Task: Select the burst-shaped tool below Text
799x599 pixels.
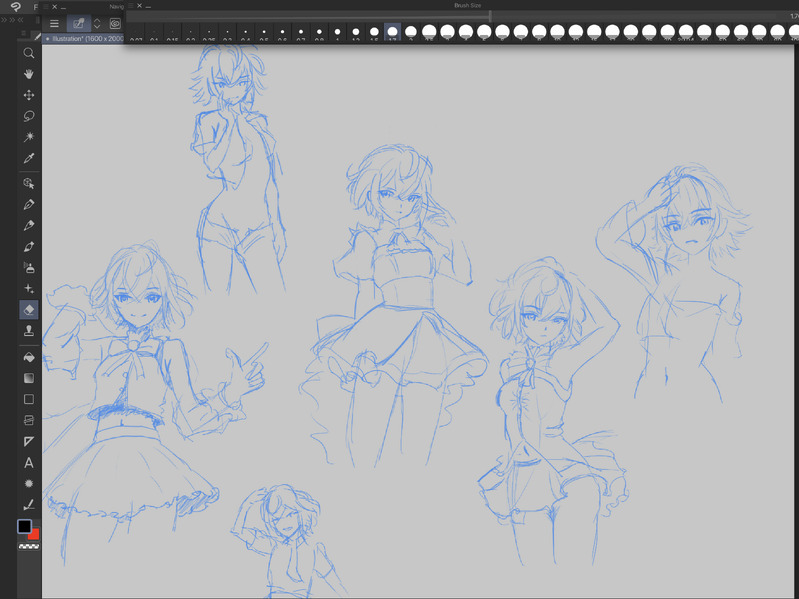Action: tap(29, 483)
